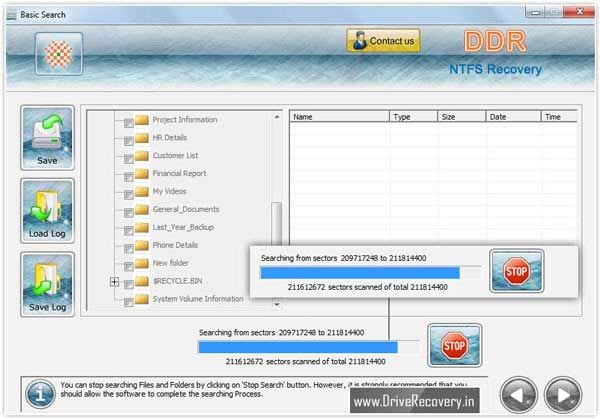
Task: Click the Save recovered data icon
Action: coord(47,138)
